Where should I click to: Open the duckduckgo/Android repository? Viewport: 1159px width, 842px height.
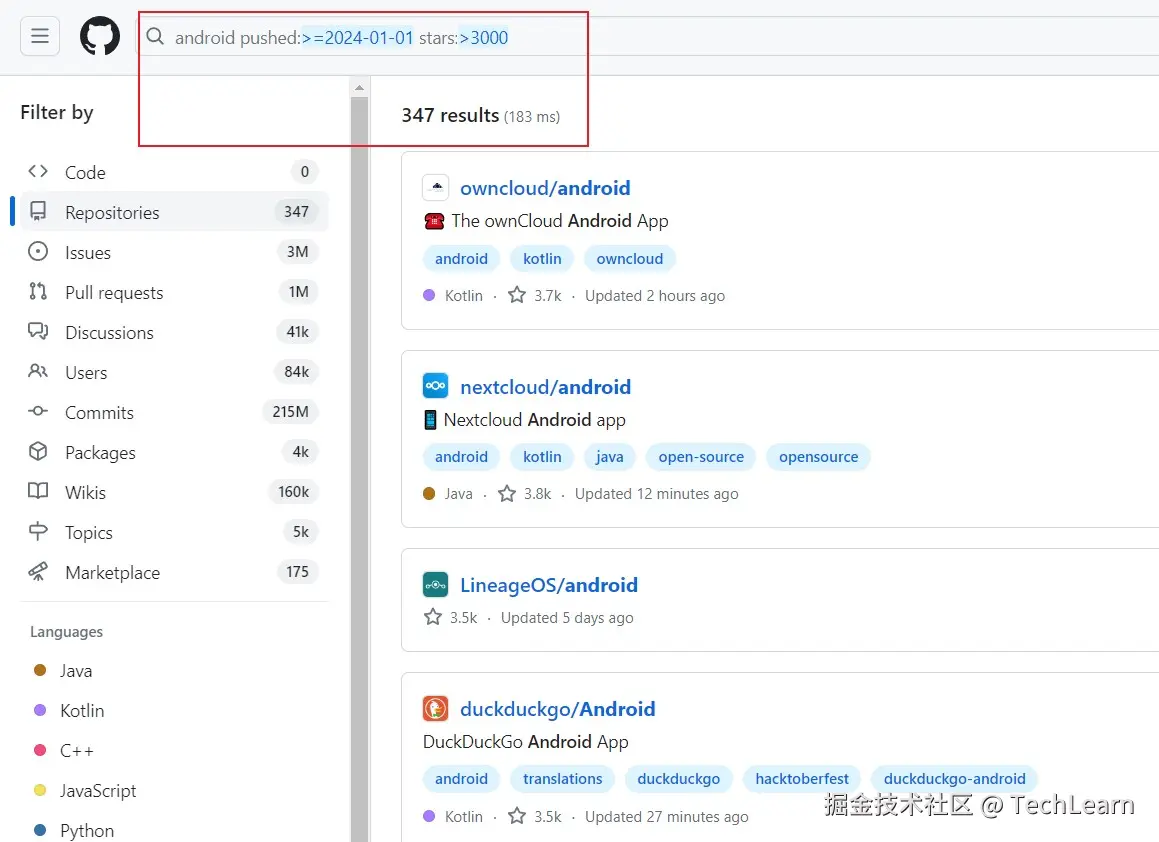coord(557,709)
